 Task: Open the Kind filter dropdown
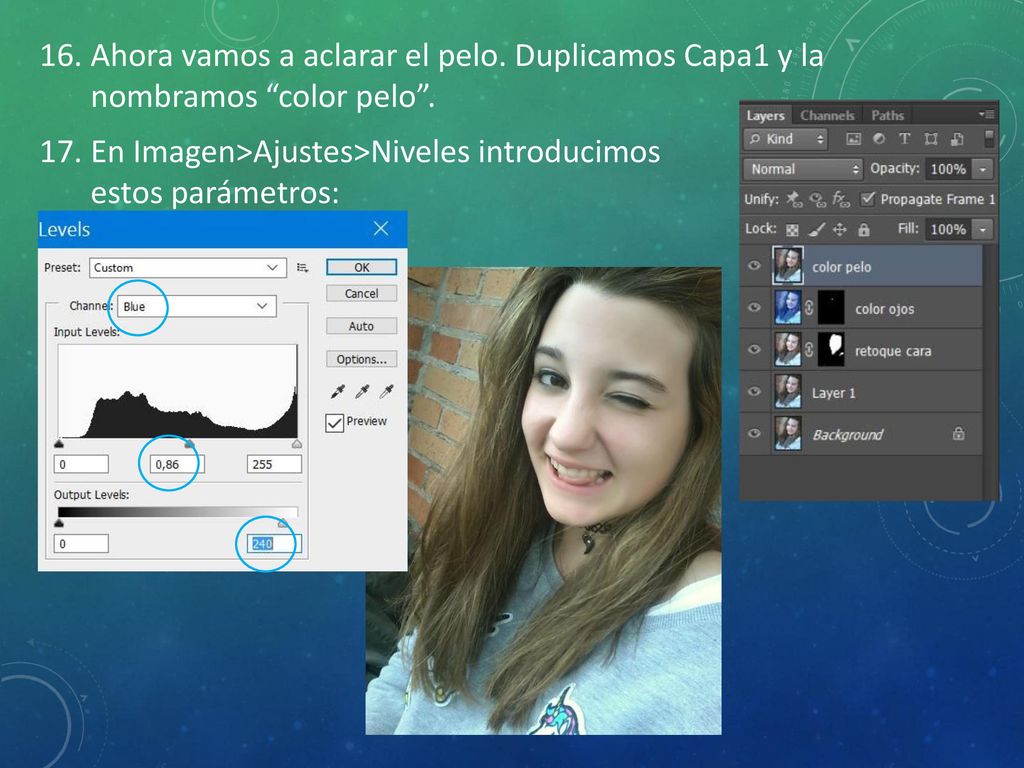(786, 139)
